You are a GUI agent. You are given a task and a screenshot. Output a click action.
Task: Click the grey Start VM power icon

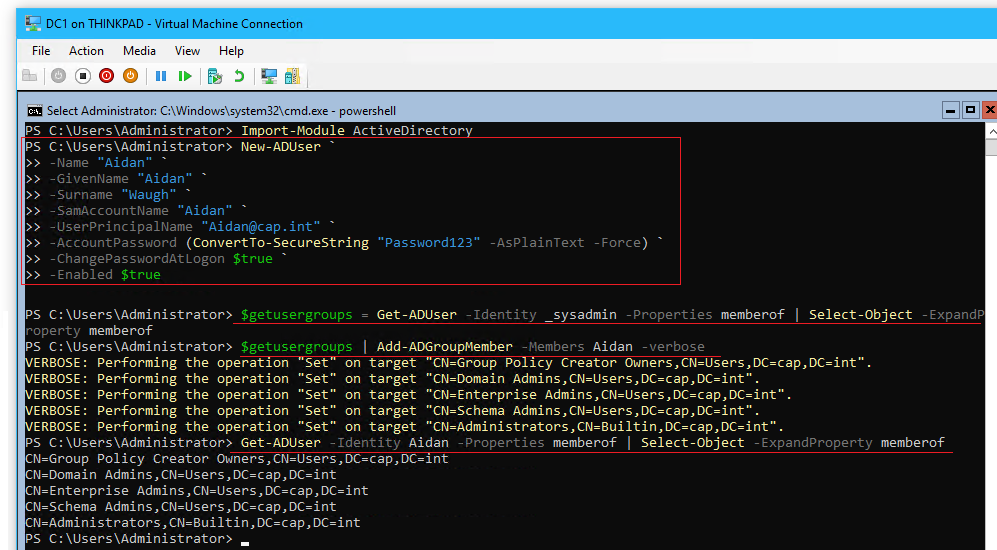(58, 76)
